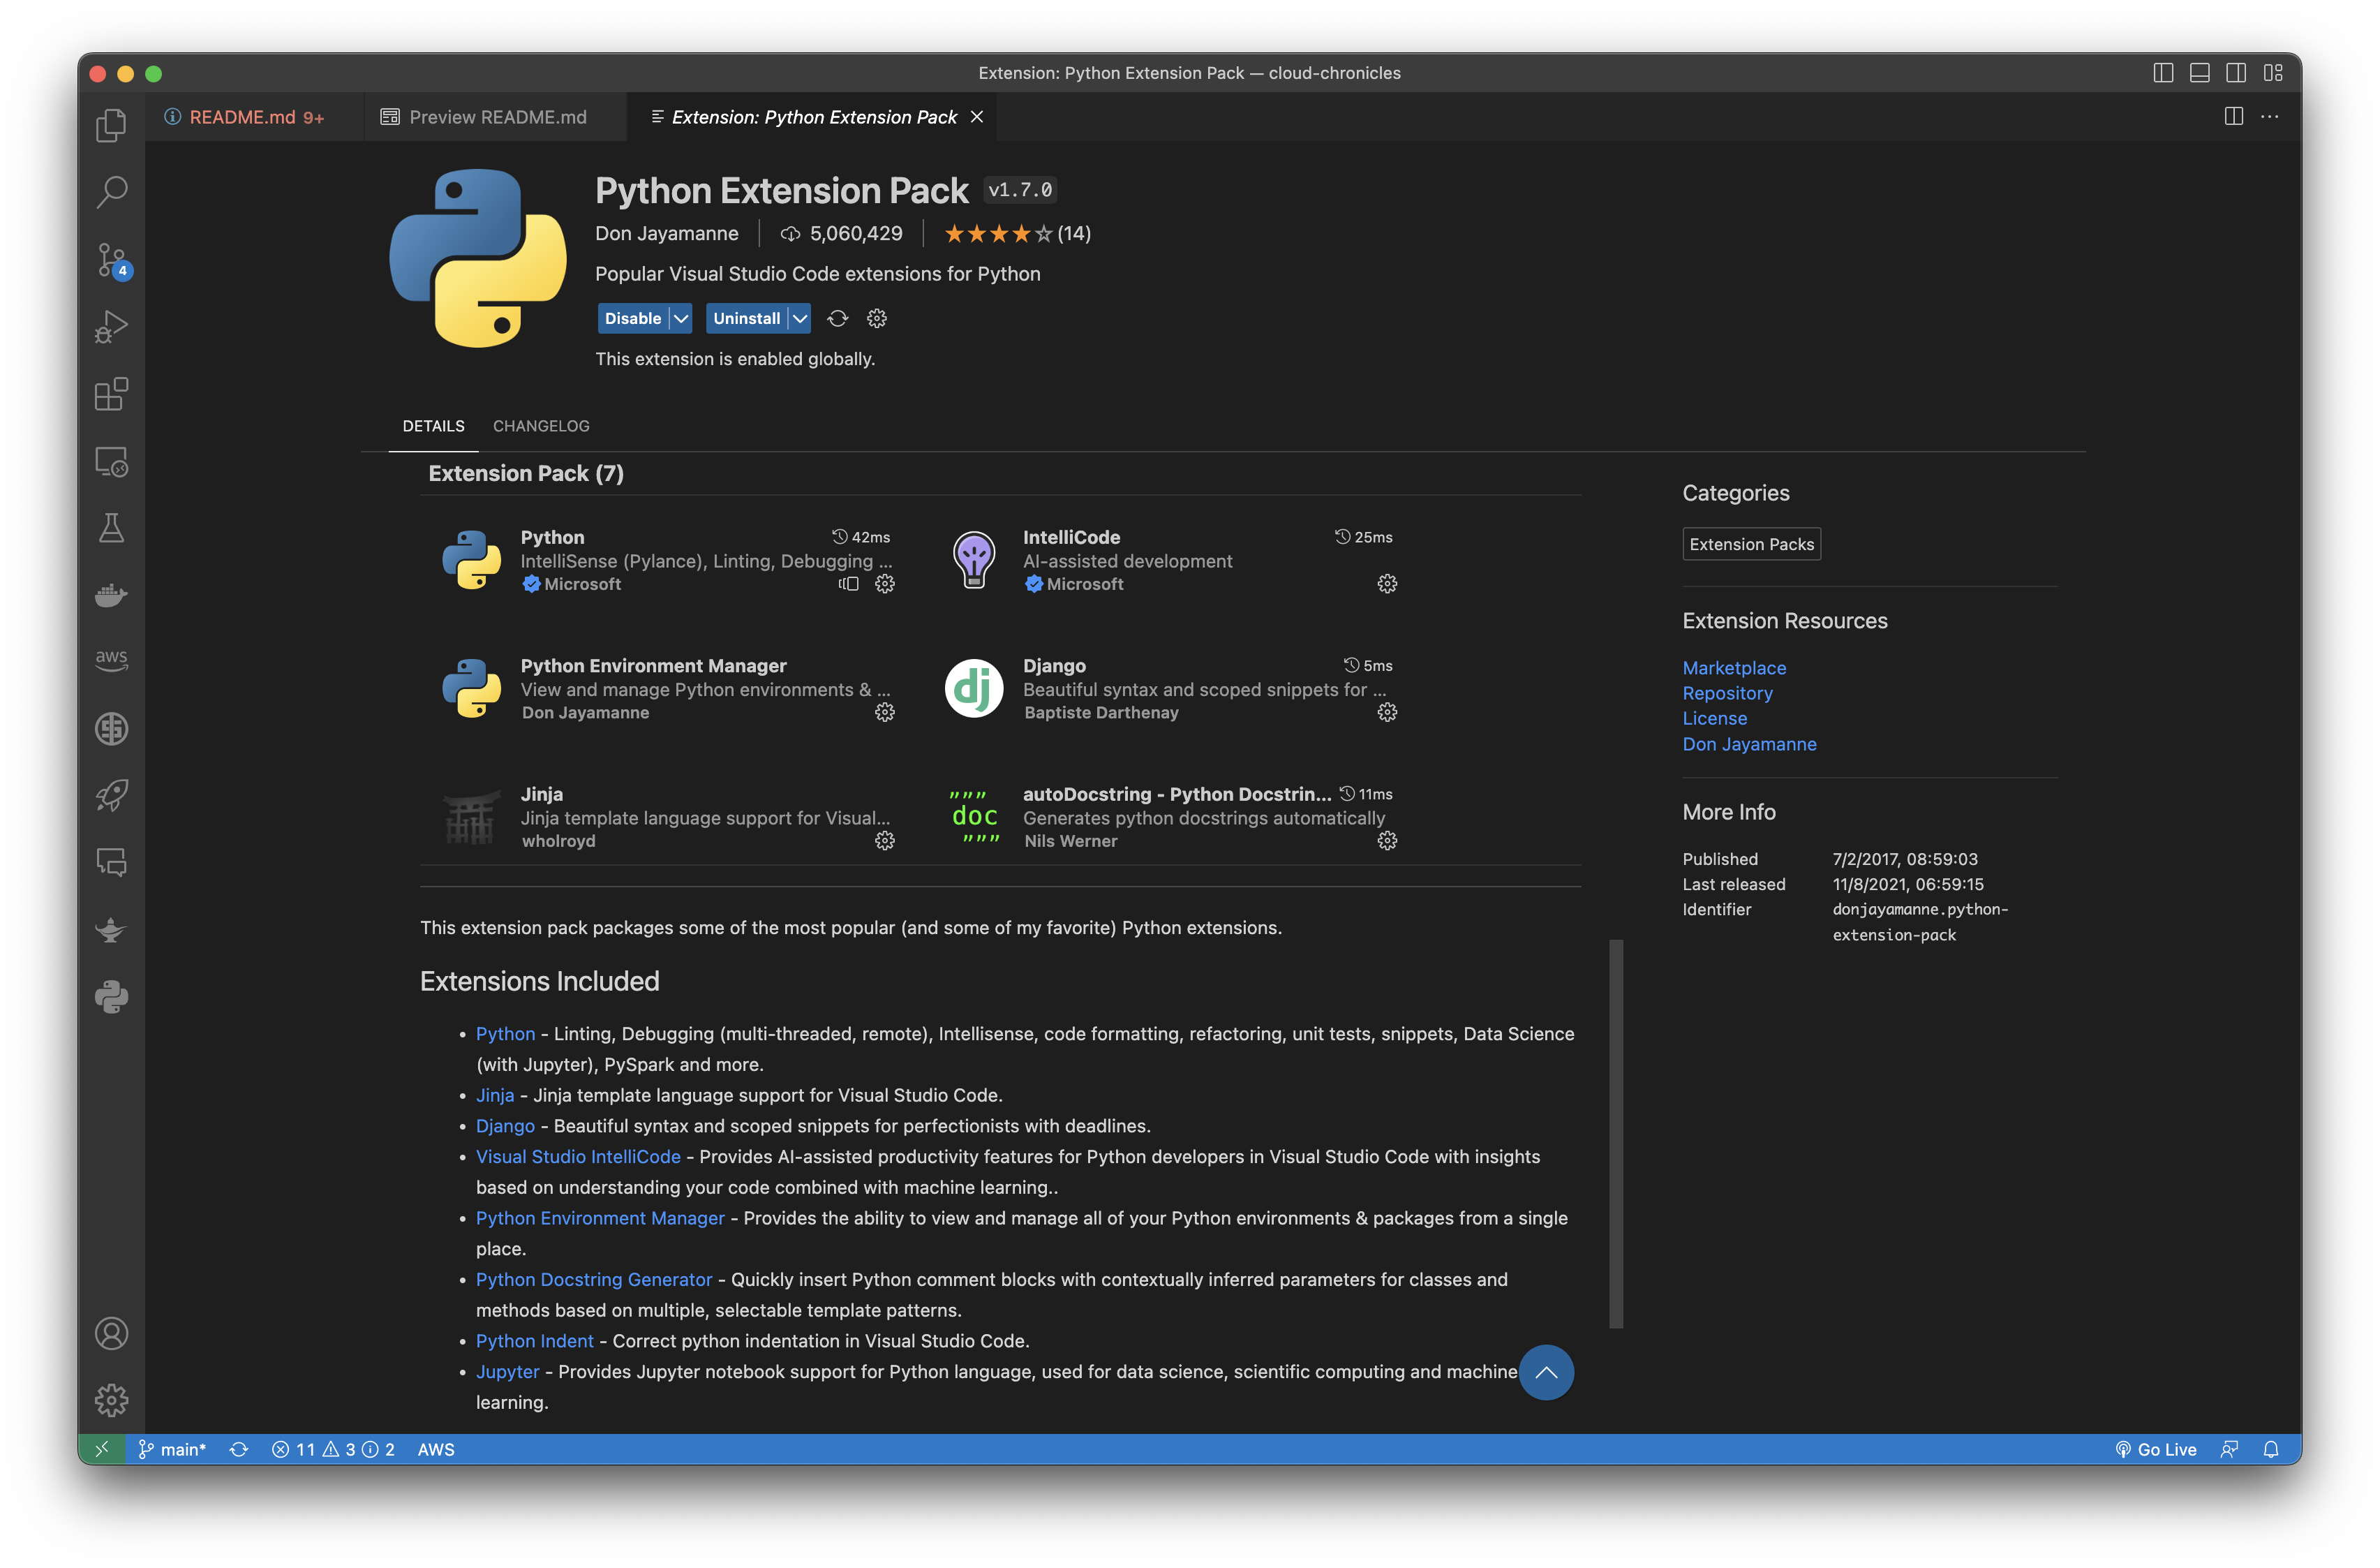Synchronize changes from status bar
The image size is (2380, 1568).
239,1449
